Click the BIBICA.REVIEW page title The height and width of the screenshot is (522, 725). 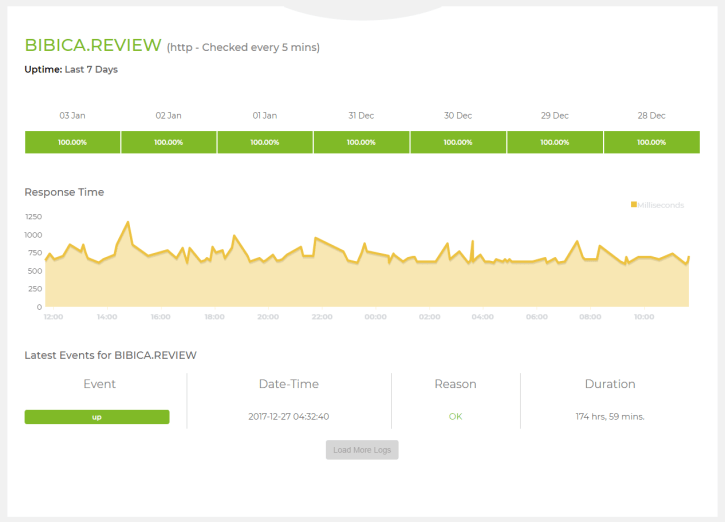coord(92,45)
